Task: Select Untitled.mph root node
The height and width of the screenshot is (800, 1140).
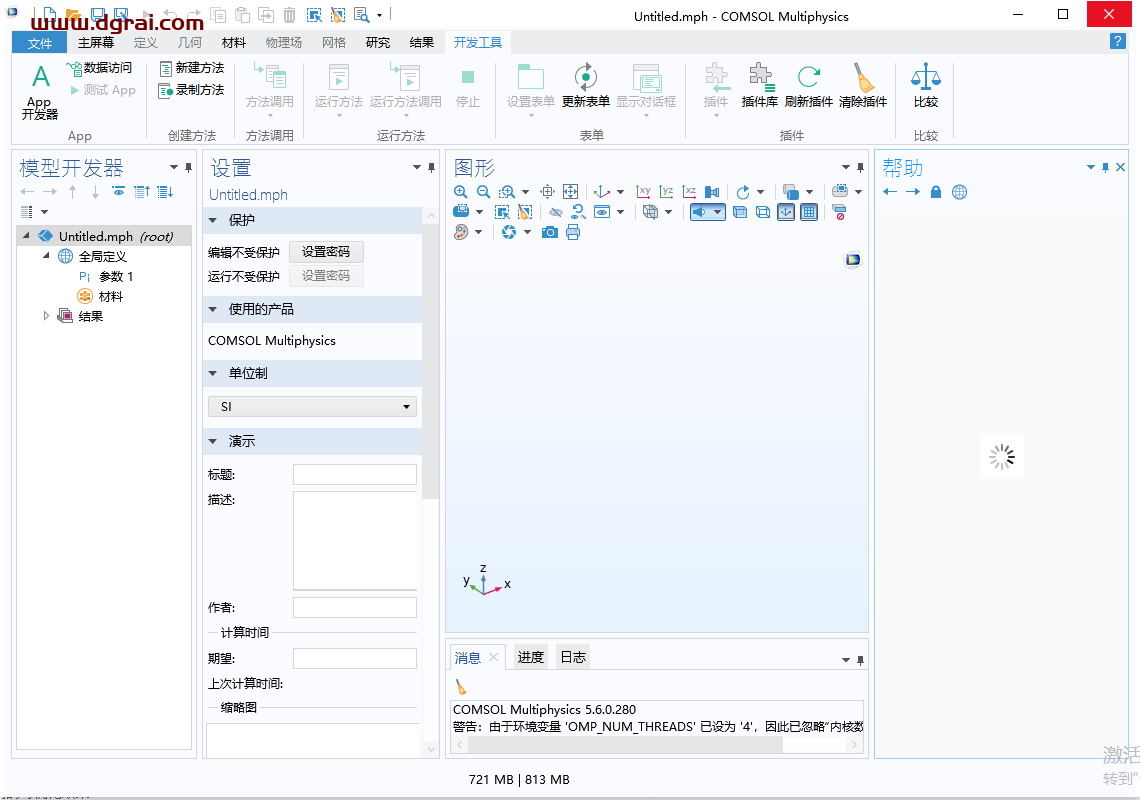Action: pyautogui.click(x=106, y=236)
